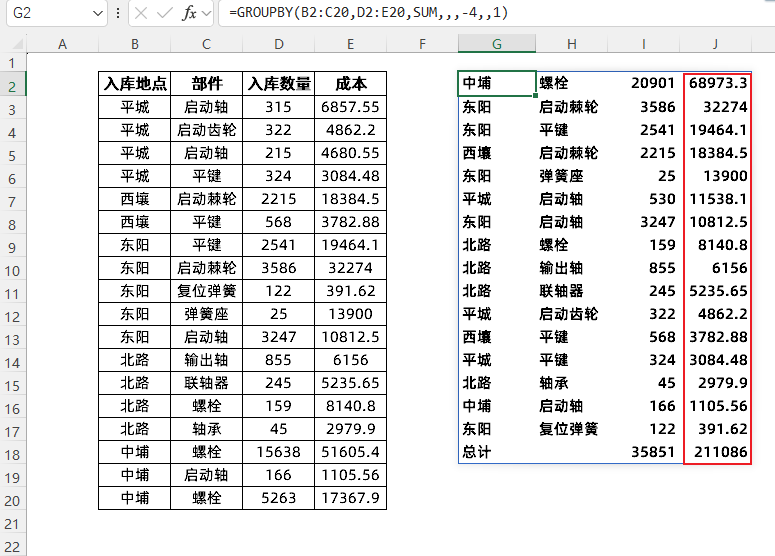Select column B header

[134, 44]
